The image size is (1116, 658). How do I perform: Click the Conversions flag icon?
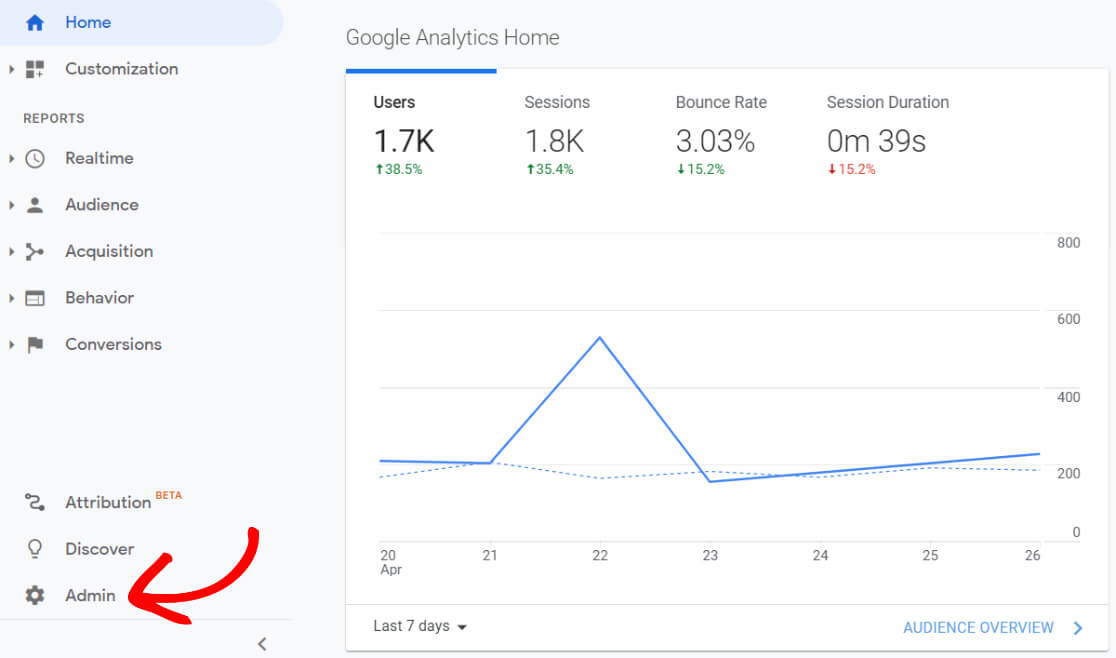tap(34, 344)
